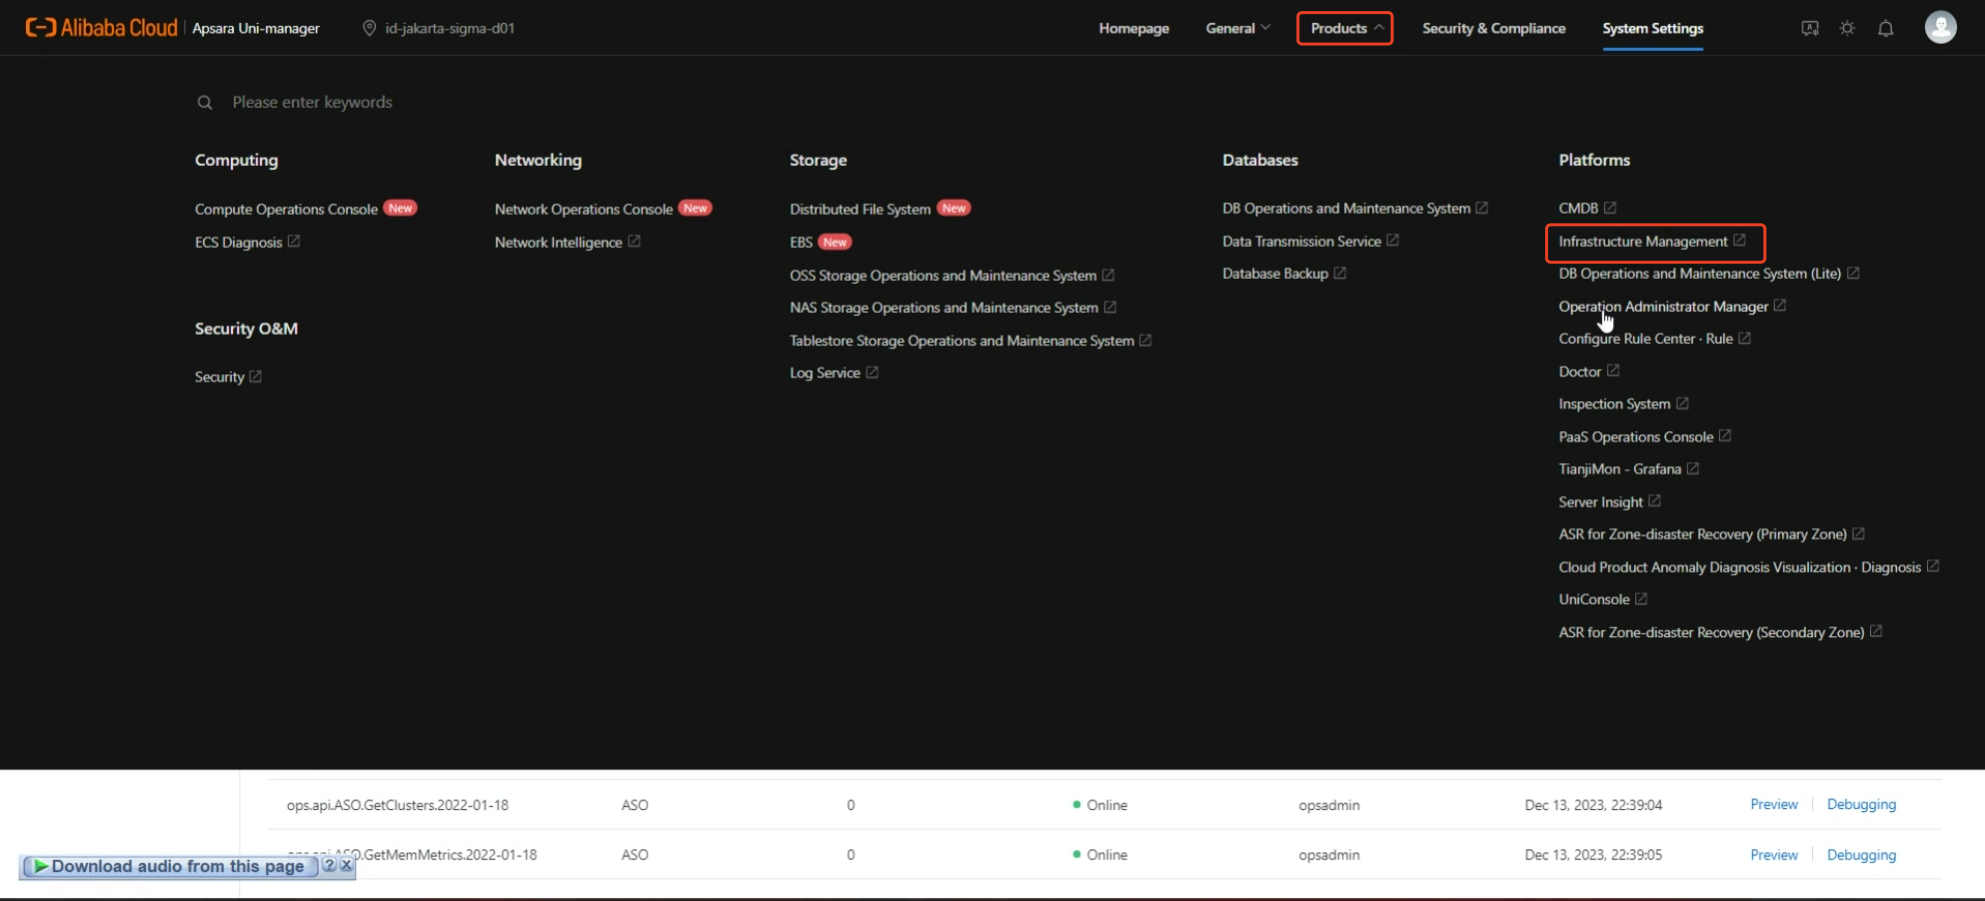Open OSS Storage Operations and Maintenance System
This screenshot has height=901, width=1985.
[x=943, y=275]
